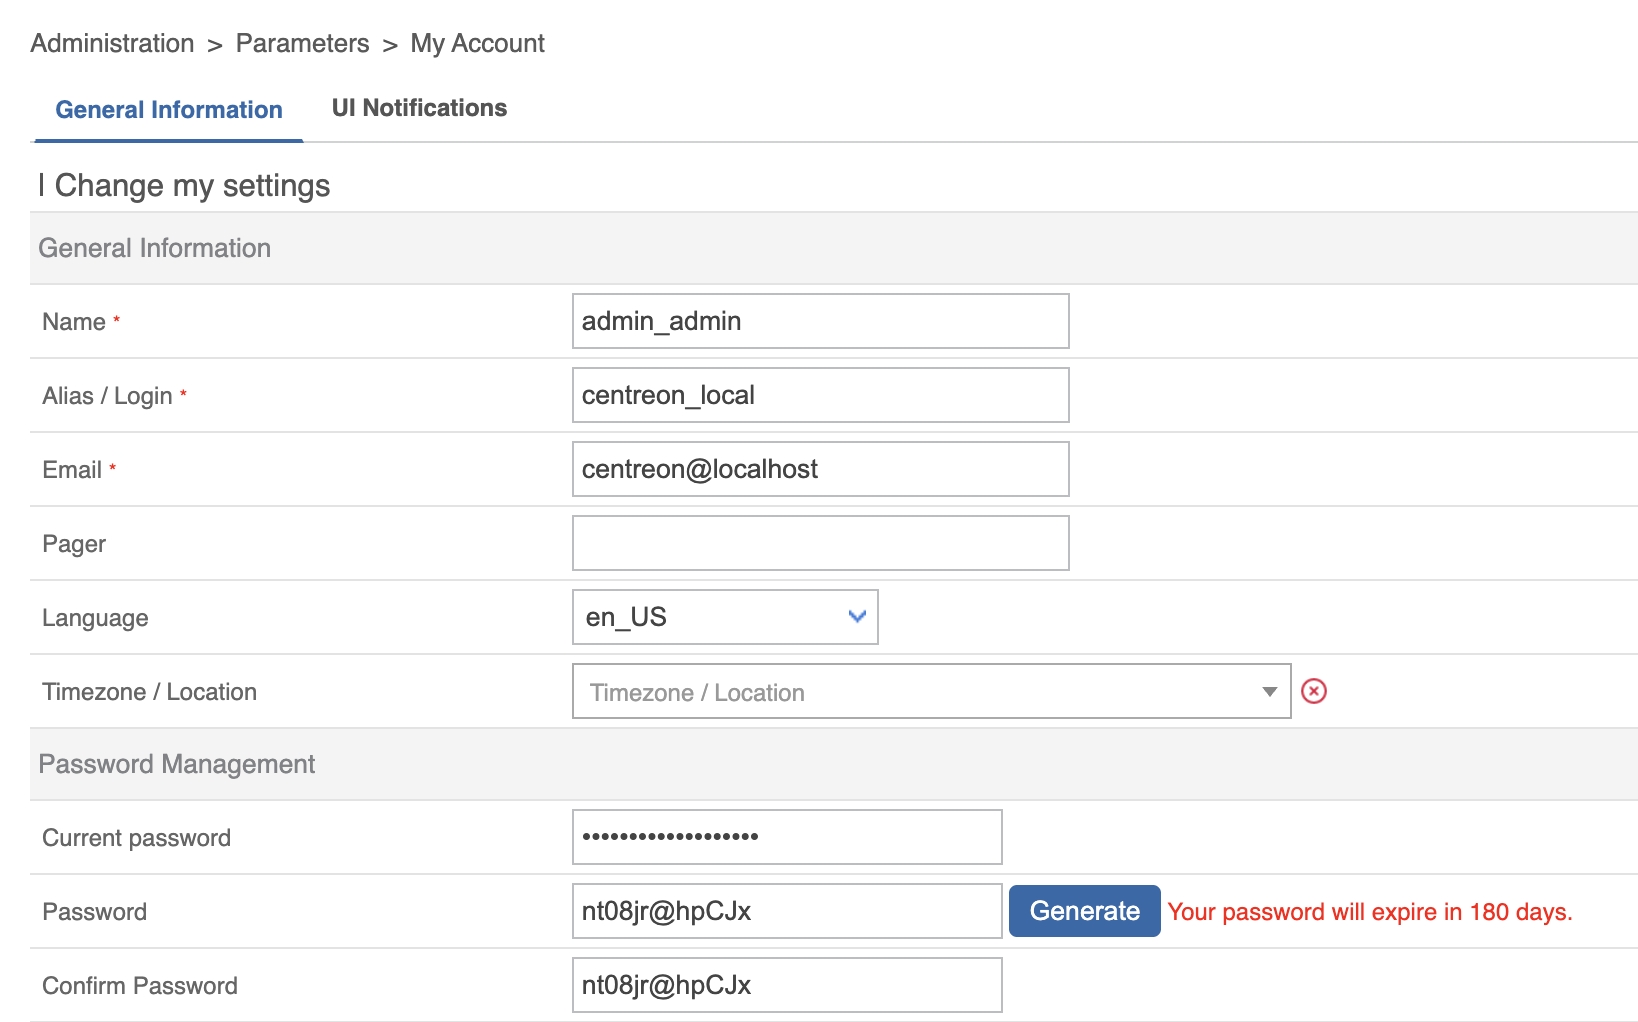This screenshot has width=1638, height=1022.
Task: Focus the Current password field
Action: click(786, 837)
